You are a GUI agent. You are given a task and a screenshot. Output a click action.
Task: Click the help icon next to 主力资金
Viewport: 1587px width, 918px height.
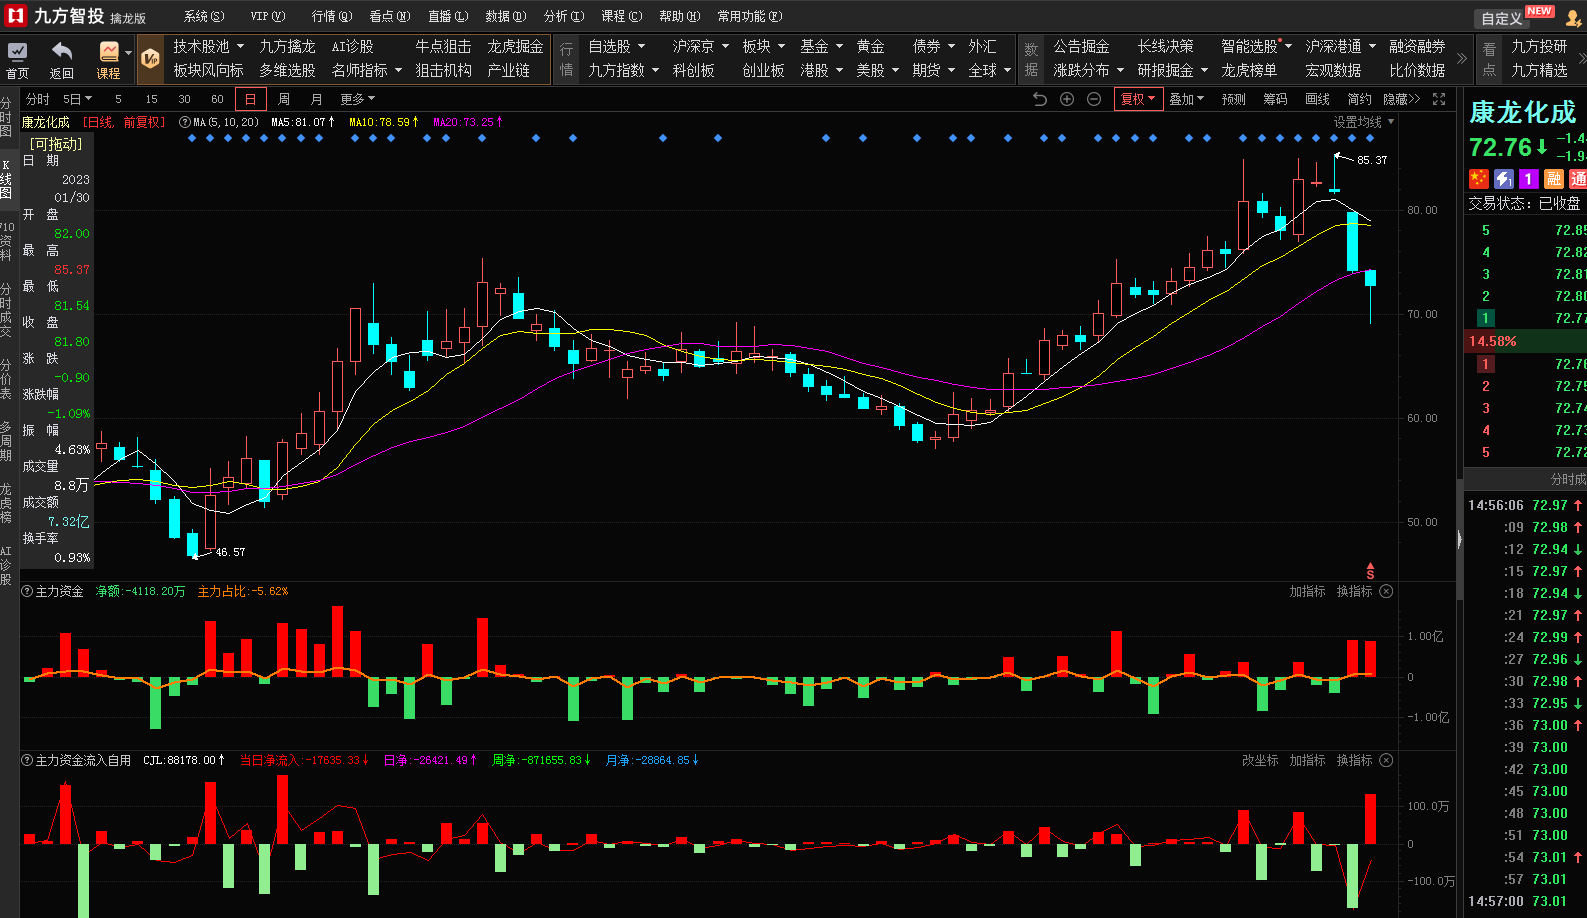coord(27,591)
